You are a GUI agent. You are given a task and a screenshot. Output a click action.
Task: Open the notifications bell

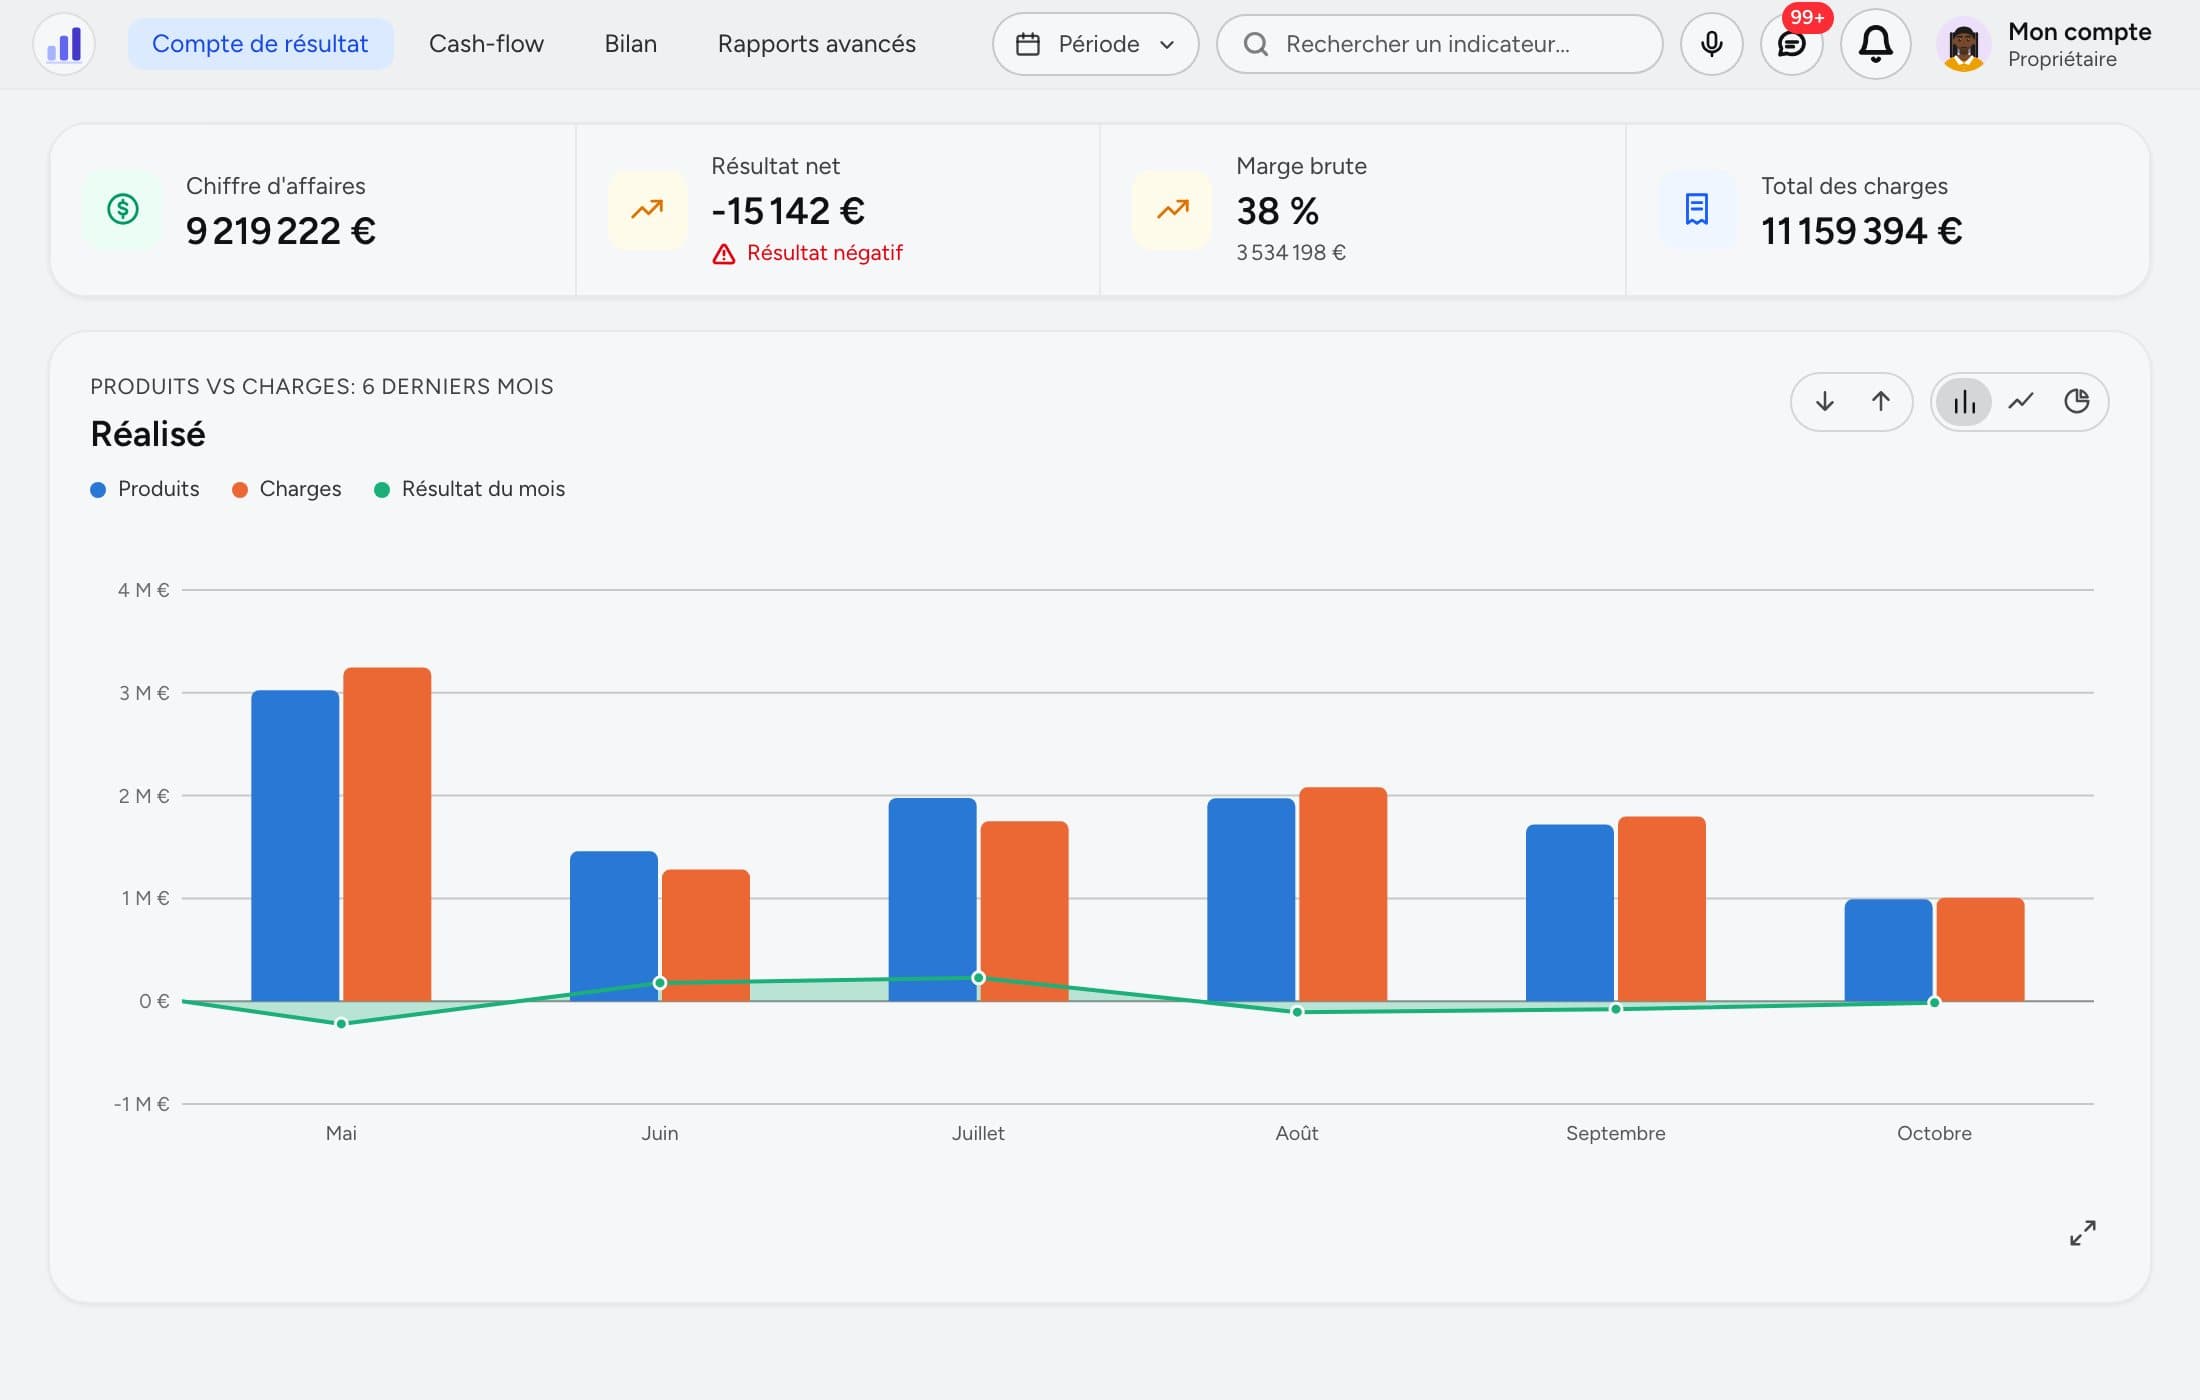pyautogui.click(x=1875, y=44)
